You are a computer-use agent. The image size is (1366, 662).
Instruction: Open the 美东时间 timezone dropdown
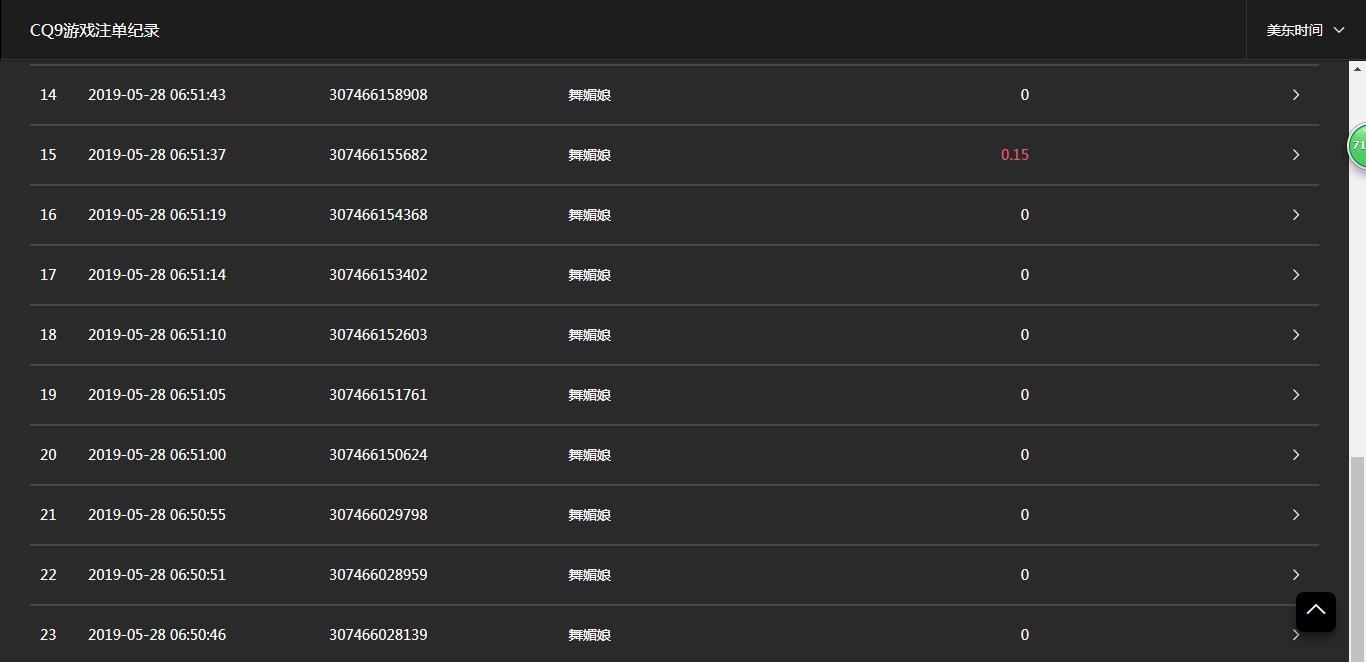pos(1305,30)
